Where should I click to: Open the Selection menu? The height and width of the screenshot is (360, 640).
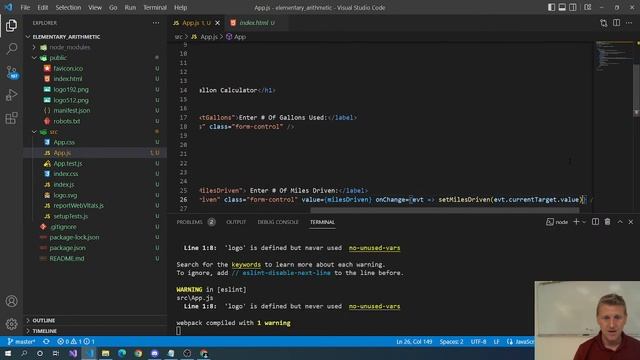68,7
